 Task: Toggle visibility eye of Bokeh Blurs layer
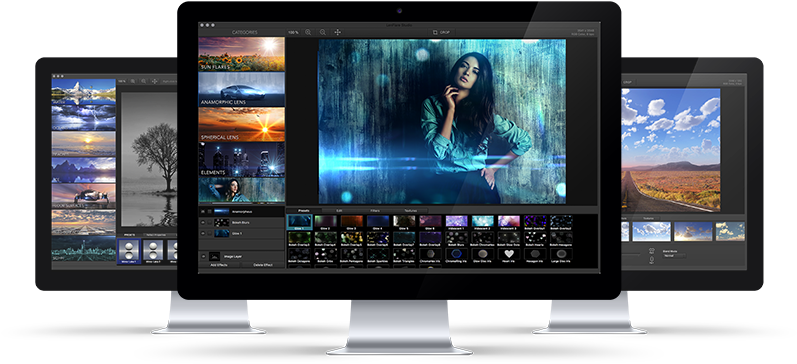[203, 223]
